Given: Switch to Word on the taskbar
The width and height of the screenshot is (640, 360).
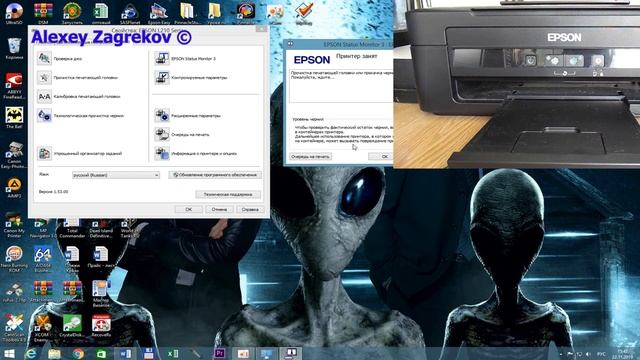Looking at the screenshot, I should point(125,353).
